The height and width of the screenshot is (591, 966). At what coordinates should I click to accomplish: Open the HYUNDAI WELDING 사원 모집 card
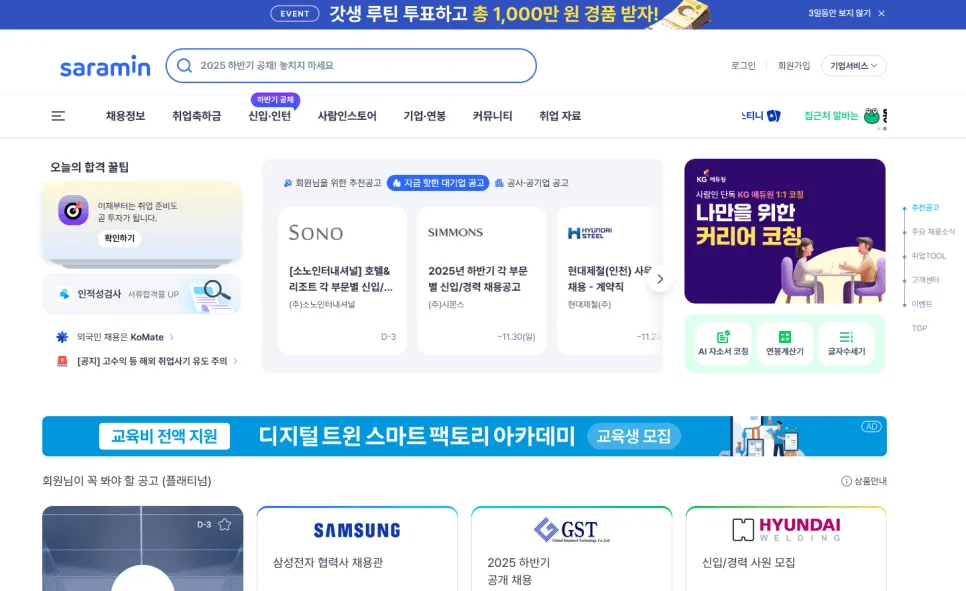pyautogui.click(x=786, y=548)
